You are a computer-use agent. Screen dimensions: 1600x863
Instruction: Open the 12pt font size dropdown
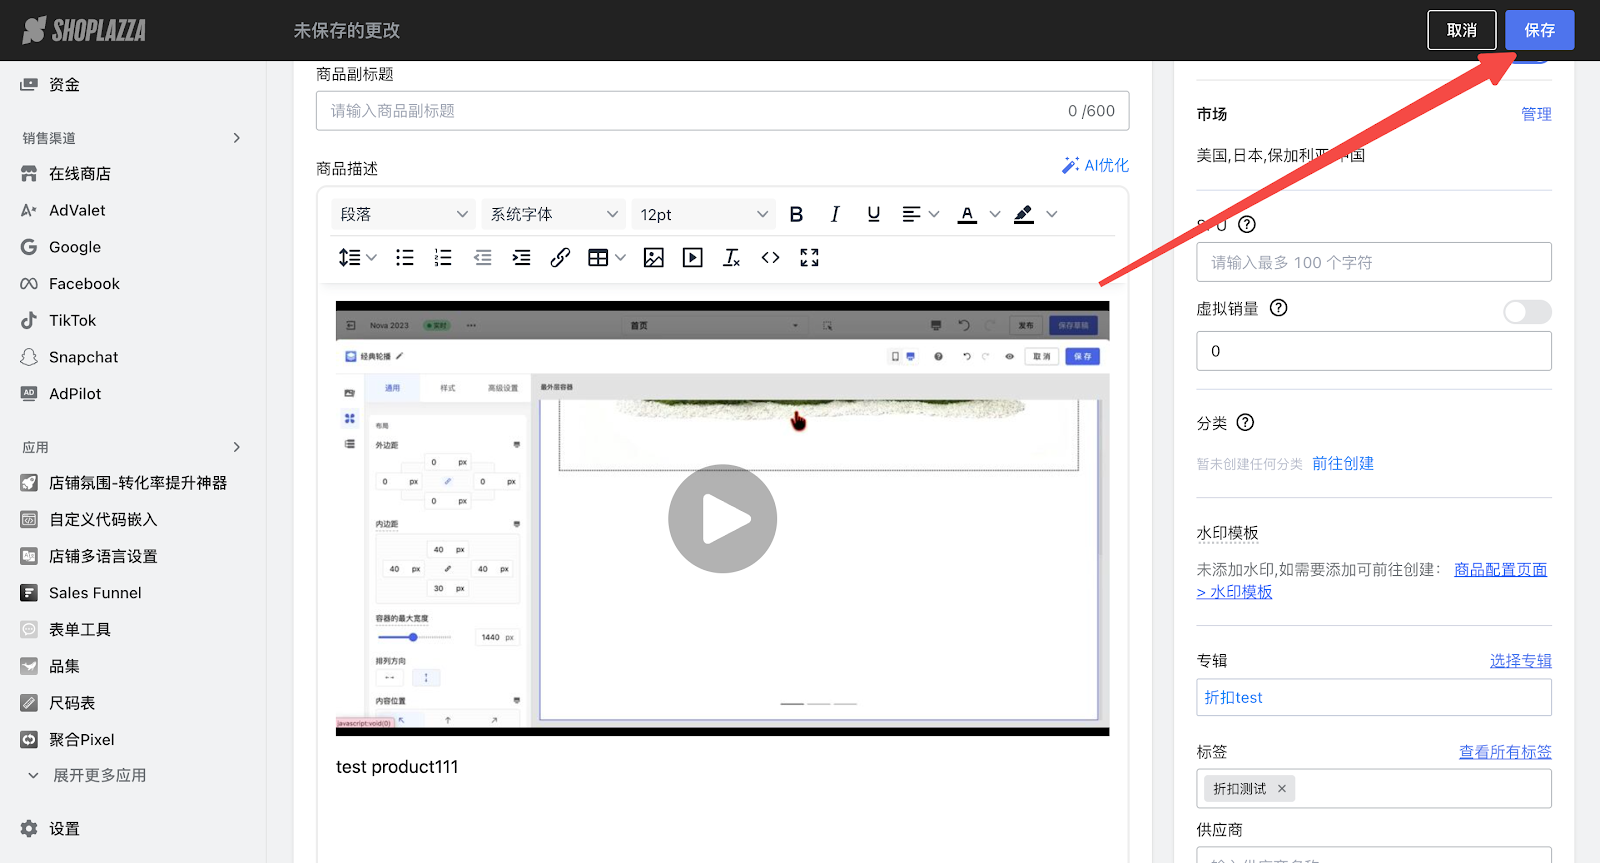pos(703,214)
